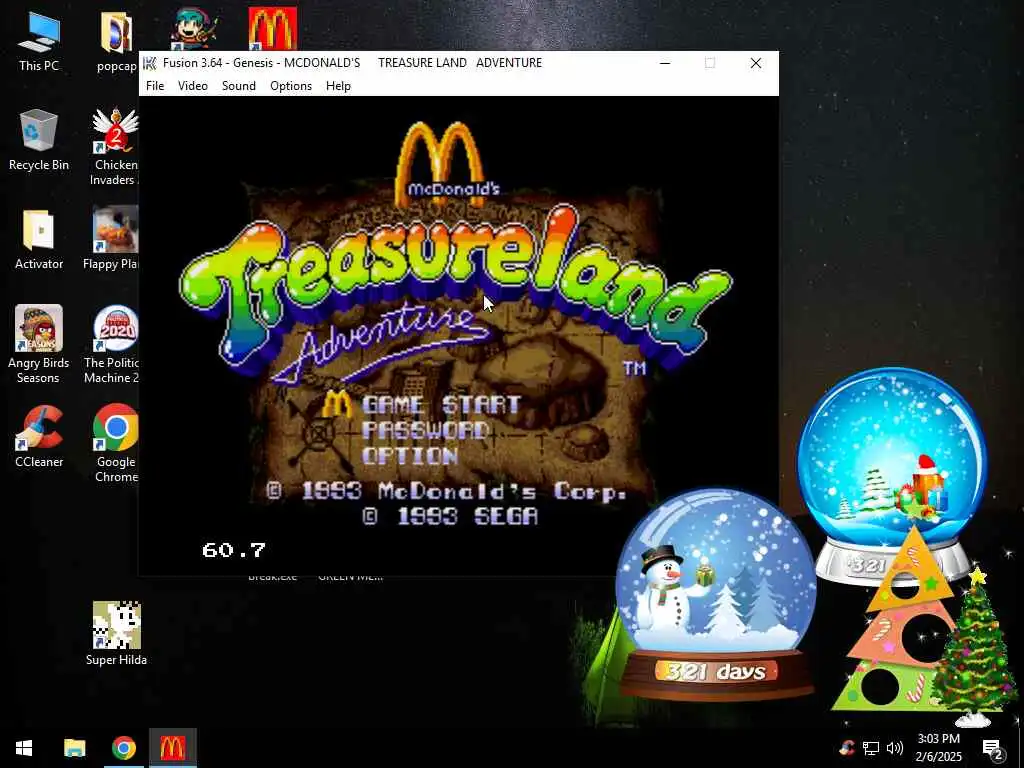The image size is (1024, 768).
Task: Open File Explorer from the taskbar
Action: click(74, 748)
